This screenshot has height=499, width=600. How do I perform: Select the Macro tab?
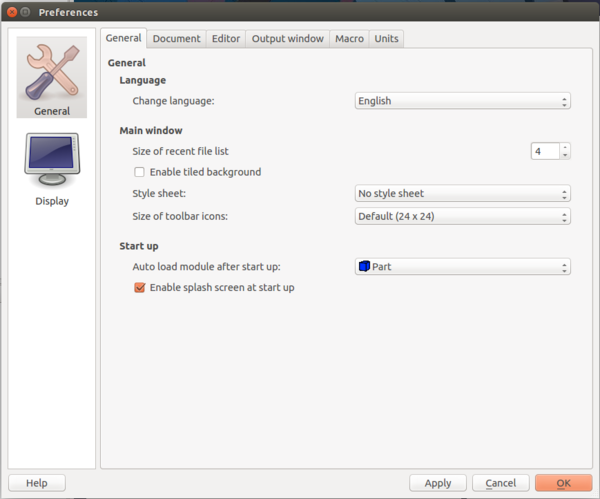349,39
